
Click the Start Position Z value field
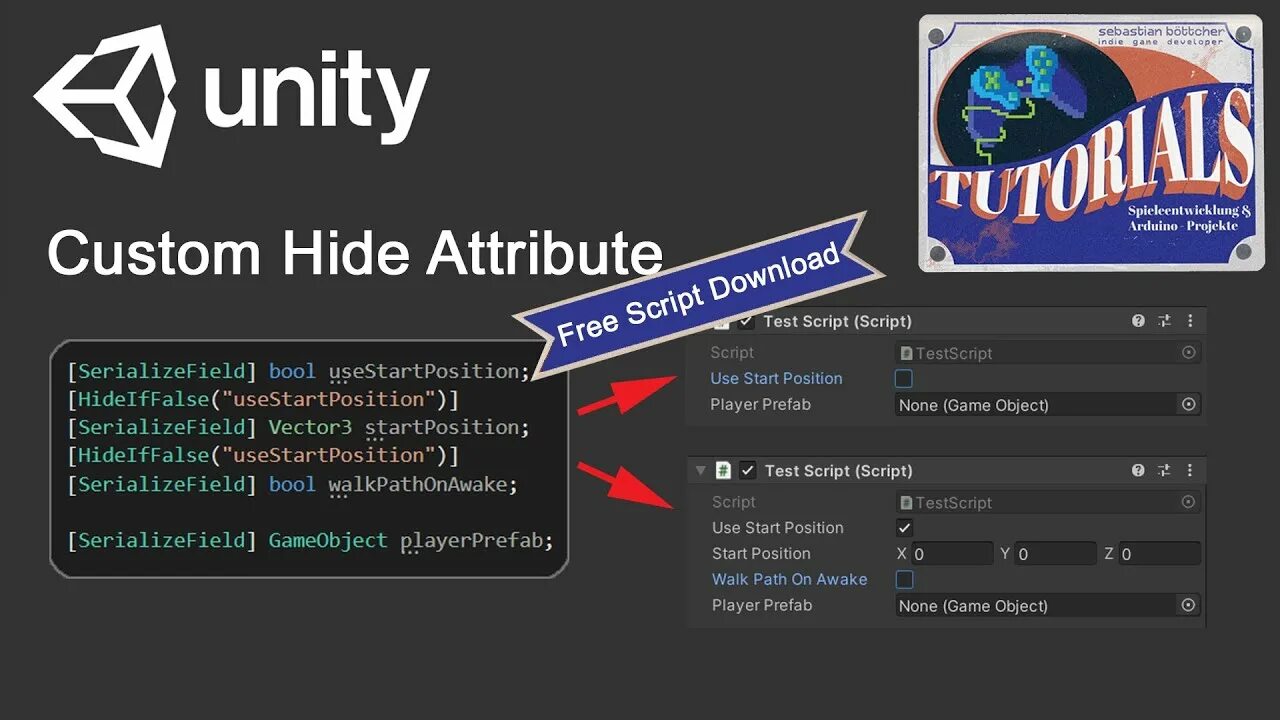tap(1160, 553)
